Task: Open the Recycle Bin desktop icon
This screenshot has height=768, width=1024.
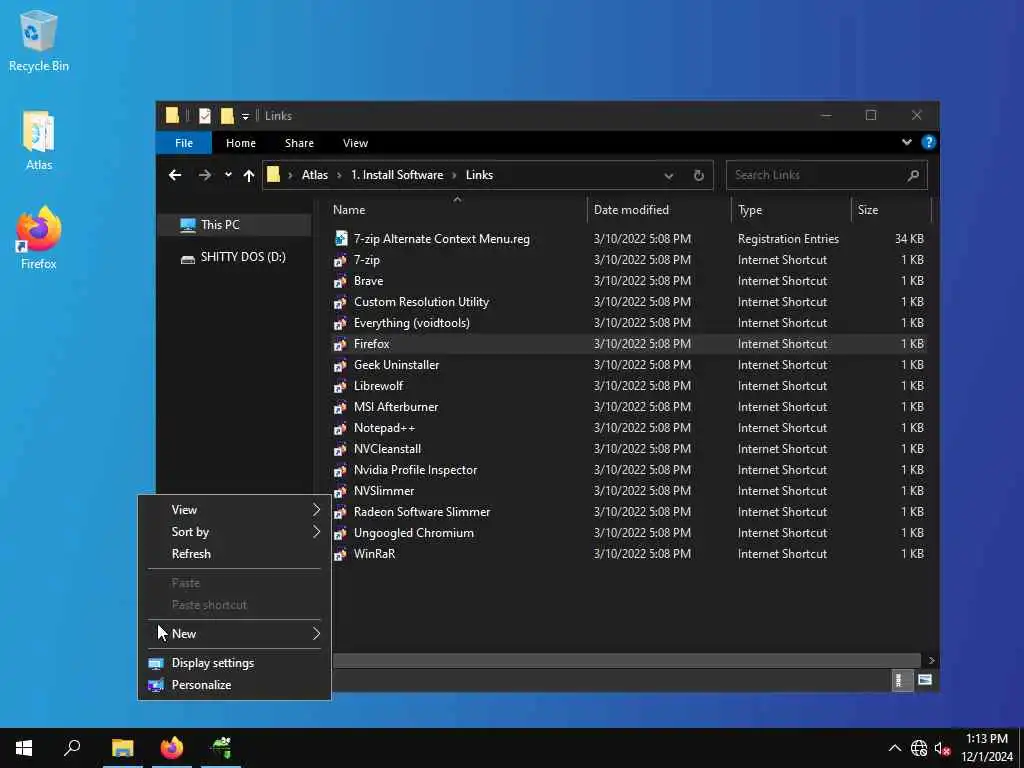Action: point(39,40)
